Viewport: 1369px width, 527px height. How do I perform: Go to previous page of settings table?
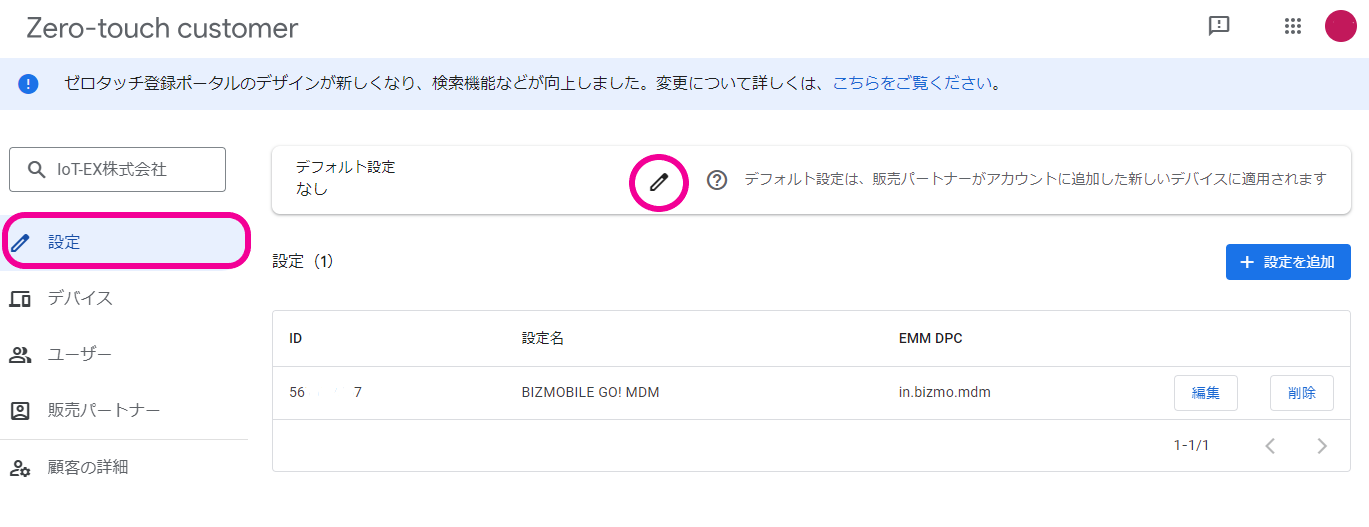coord(1270,446)
